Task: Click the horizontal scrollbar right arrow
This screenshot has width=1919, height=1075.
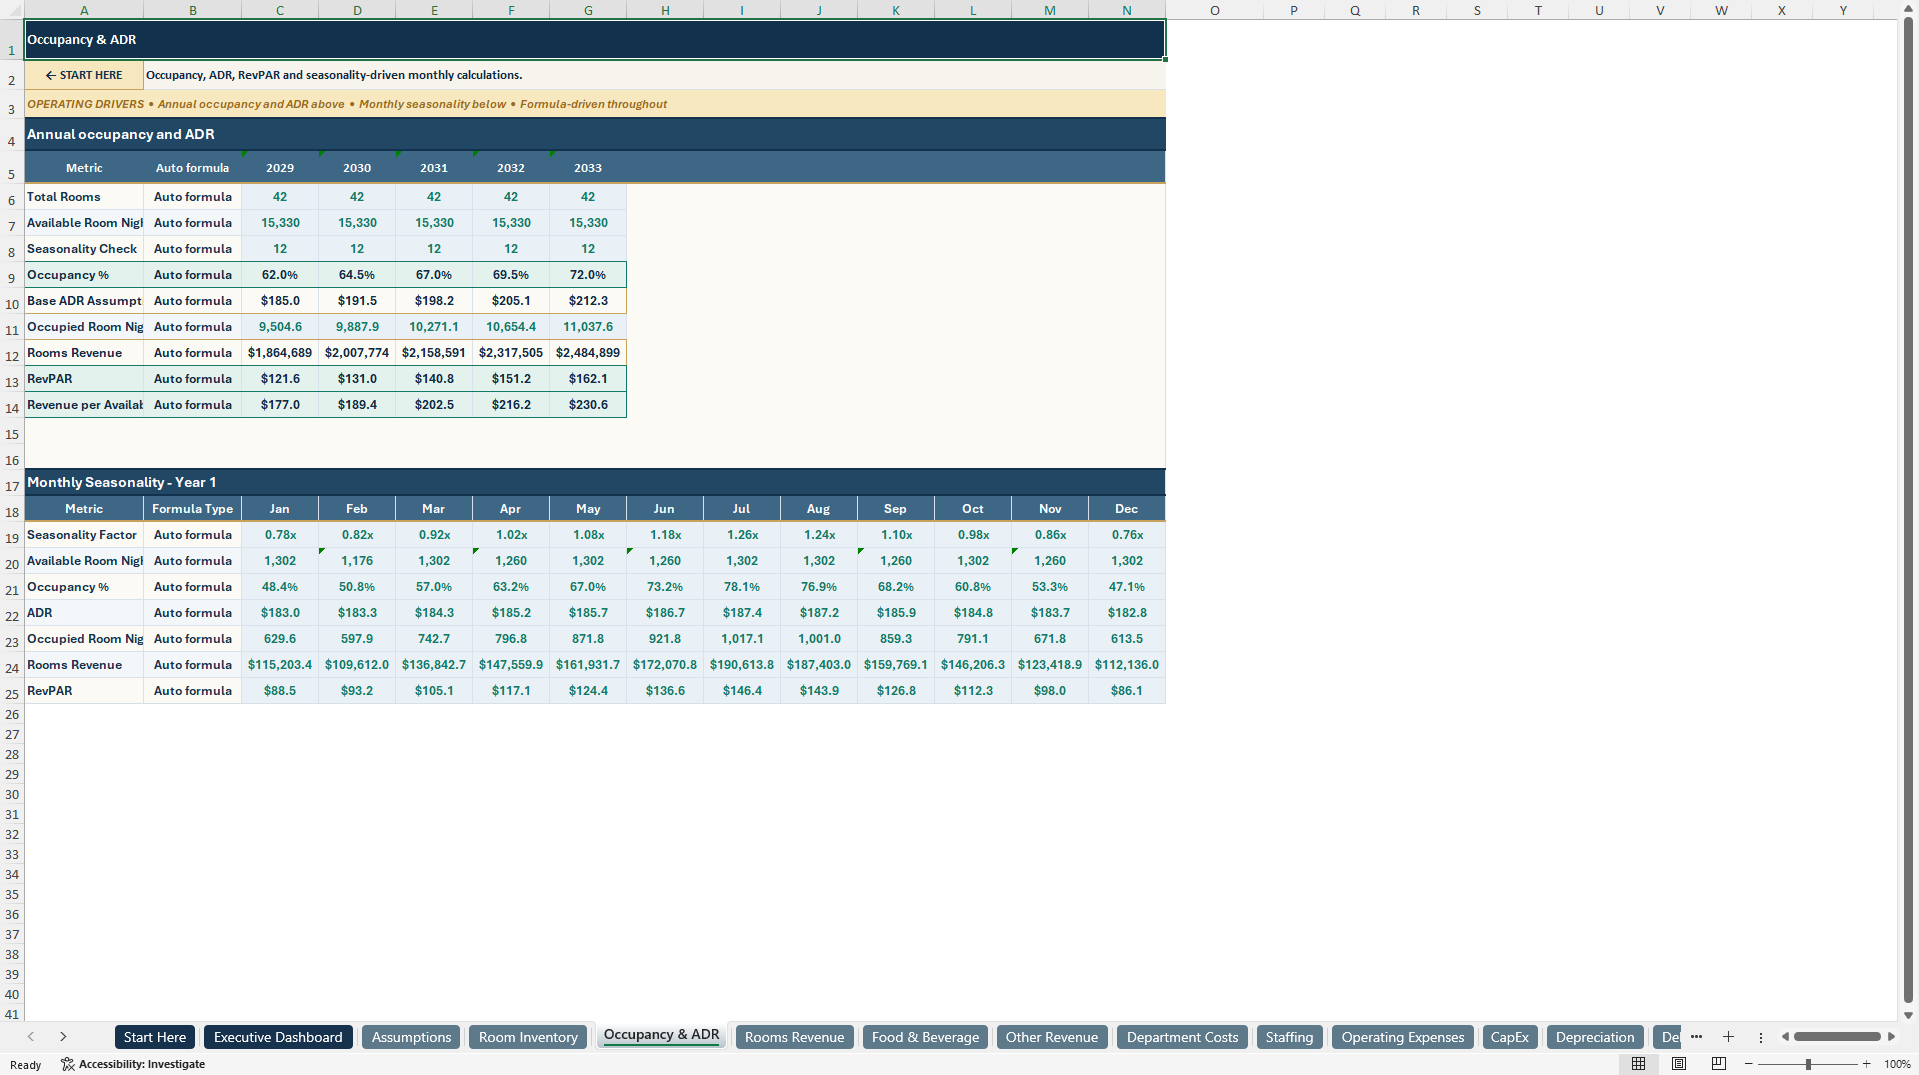Action: [1891, 1037]
